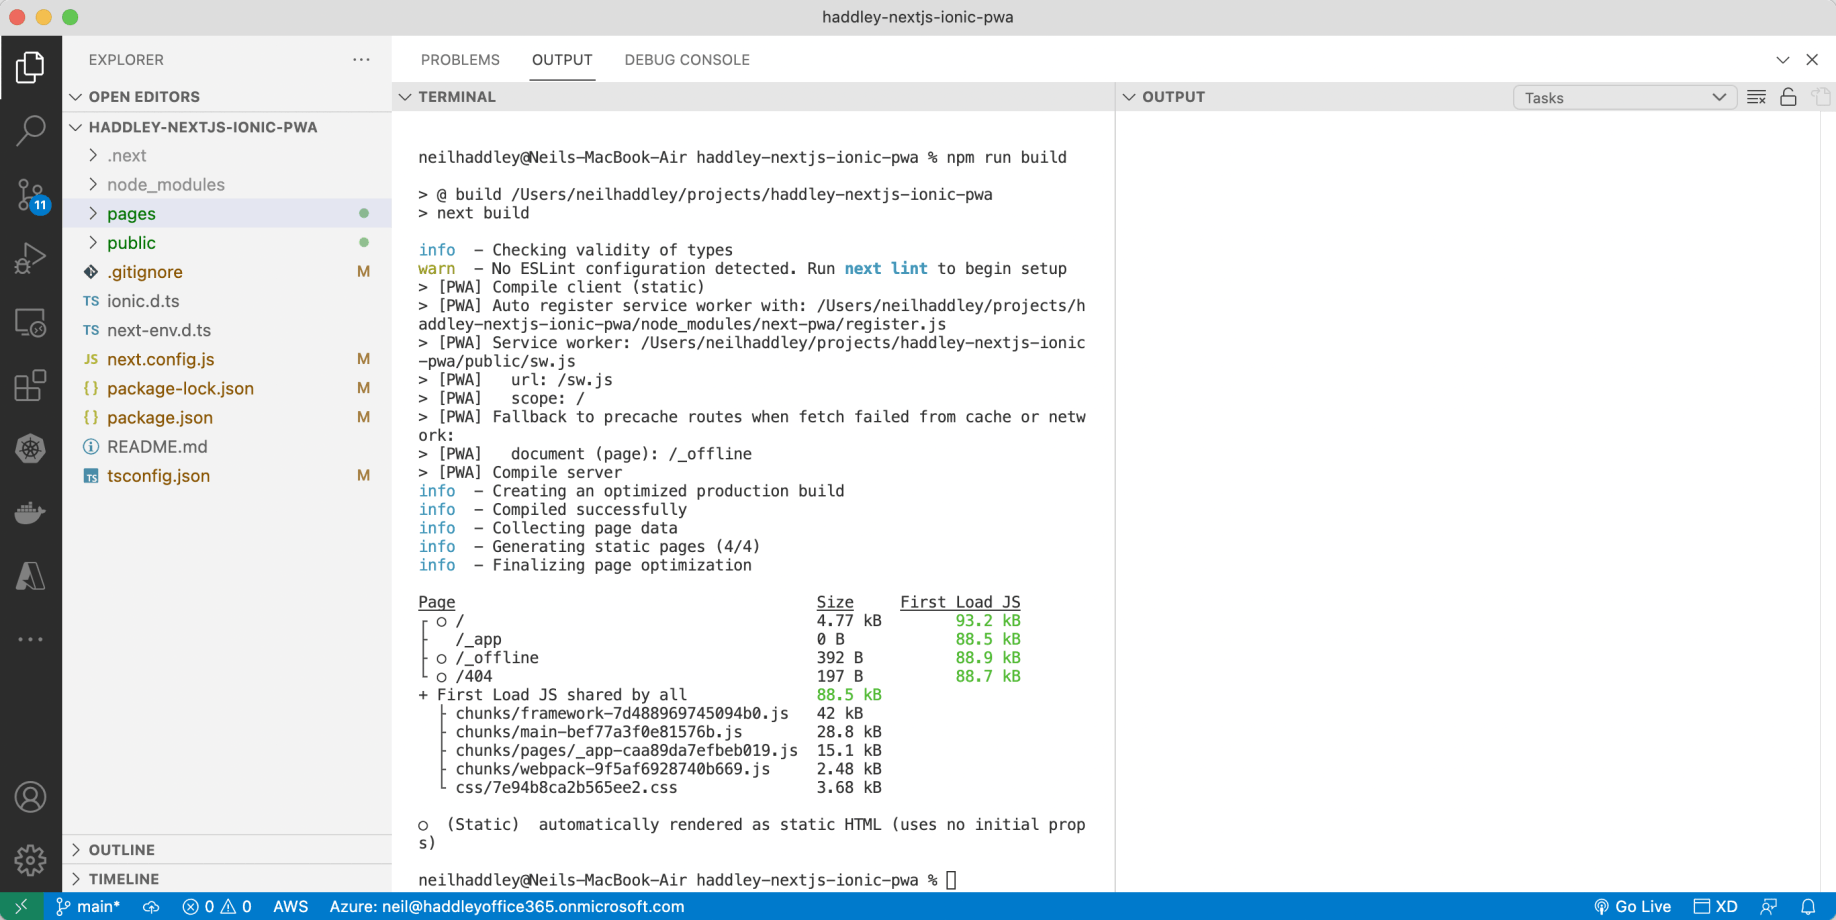Collapse the Open Editors section
The height and width of the screenshot is (920, 1836).
76,97
